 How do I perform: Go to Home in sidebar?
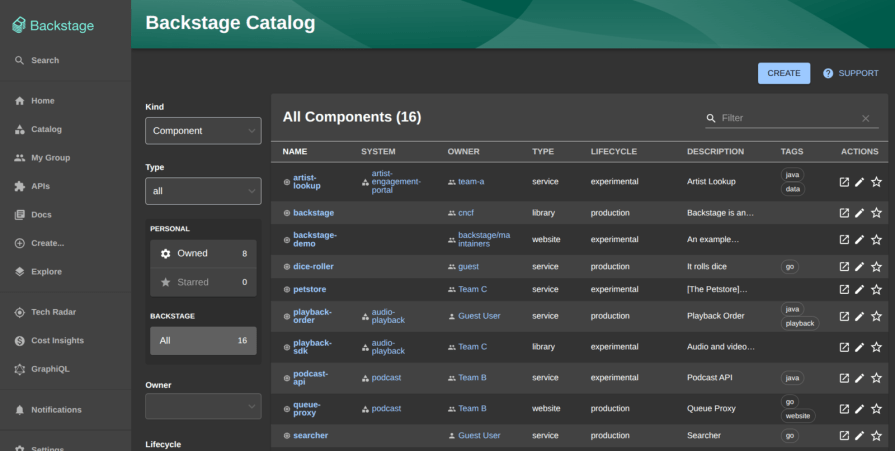point(35,100)
